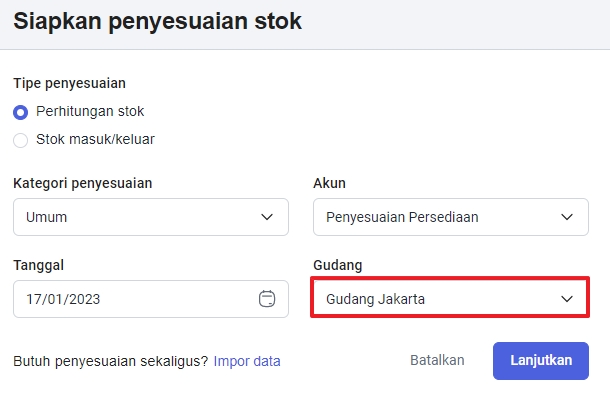
Task: Click the Tanggal field label
Action: [x=39, y=265]
